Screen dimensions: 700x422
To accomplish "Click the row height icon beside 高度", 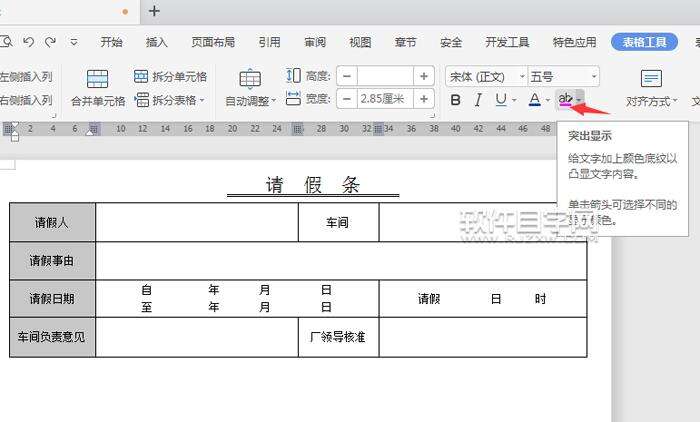I will [x=293, y=75].
